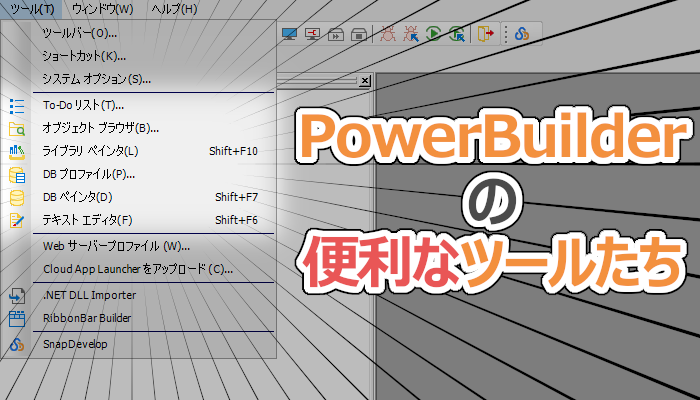Click the object browser folder icon
Screen dimensions: 700x400
click(x=17, y=129)
